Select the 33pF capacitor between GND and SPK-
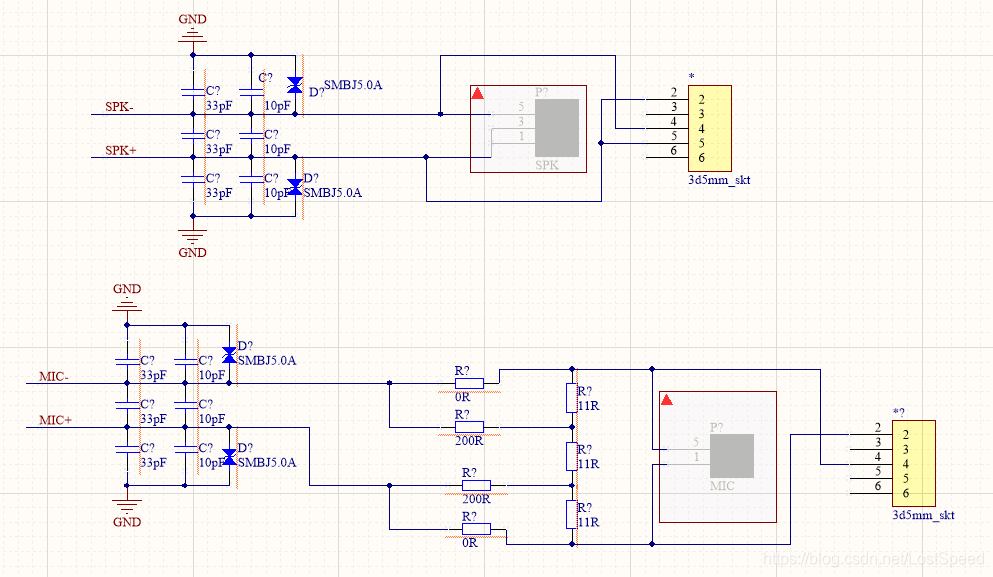 193,92
